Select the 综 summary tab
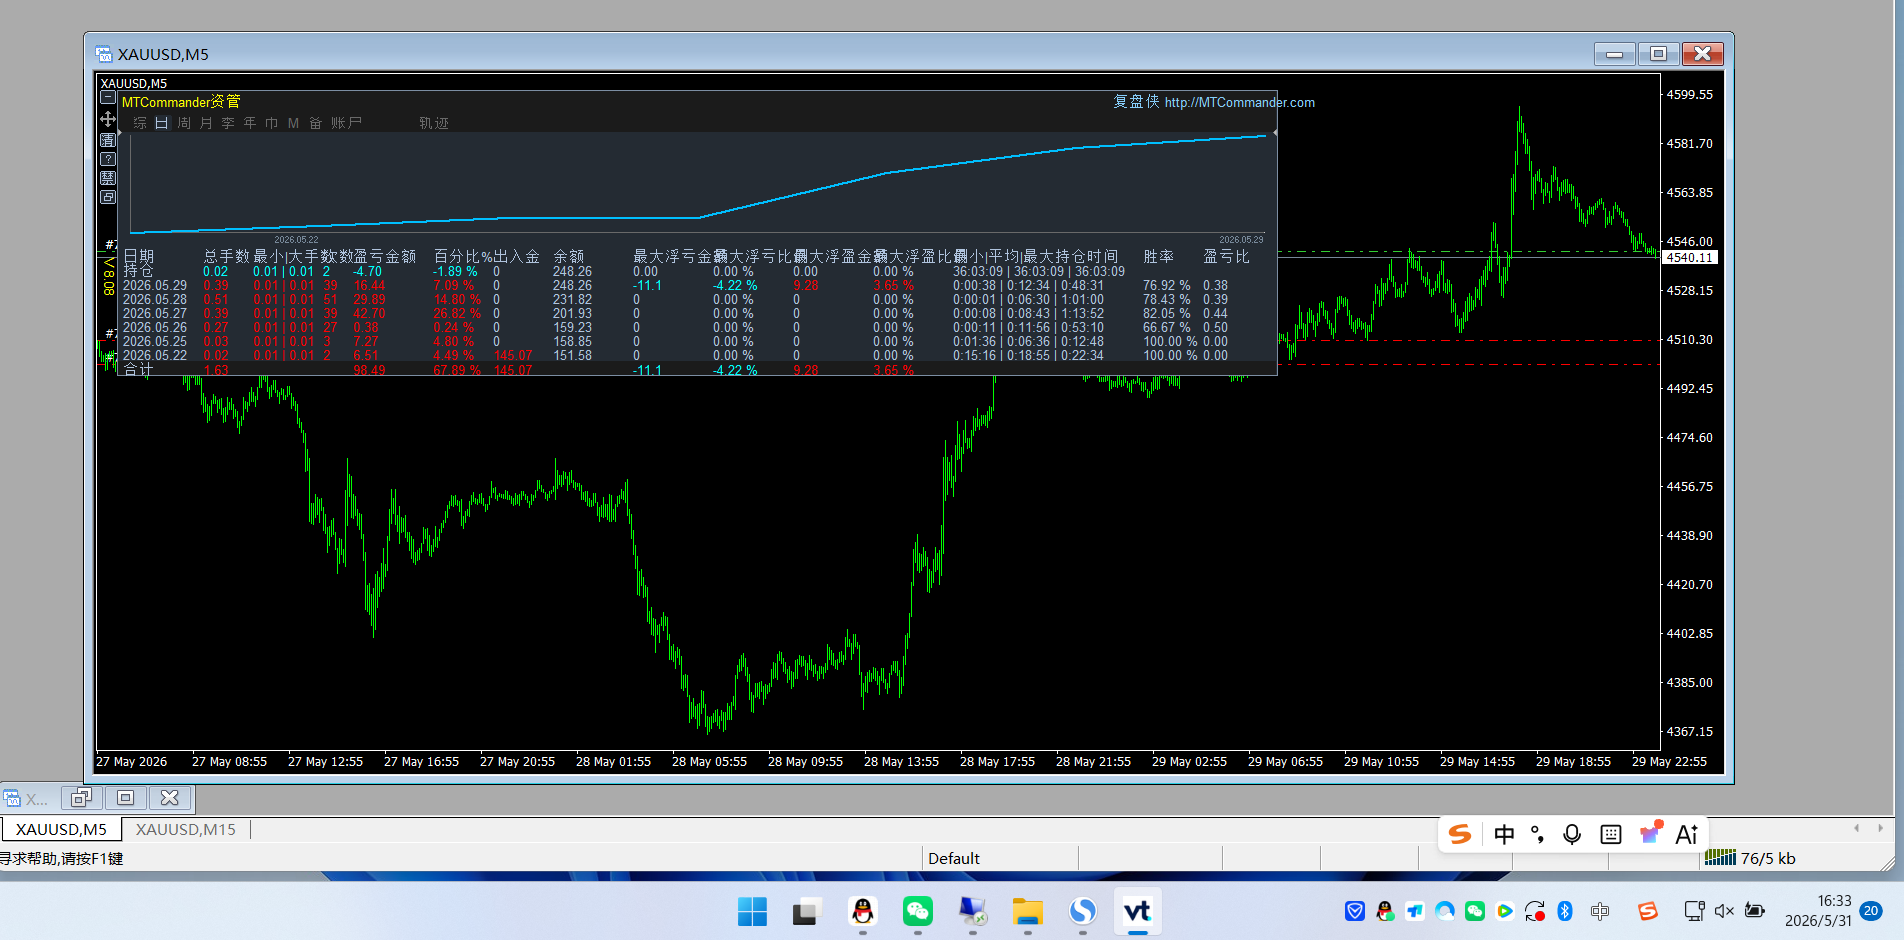The width and height of the screenshot is (1904, 940). [140, 123]
